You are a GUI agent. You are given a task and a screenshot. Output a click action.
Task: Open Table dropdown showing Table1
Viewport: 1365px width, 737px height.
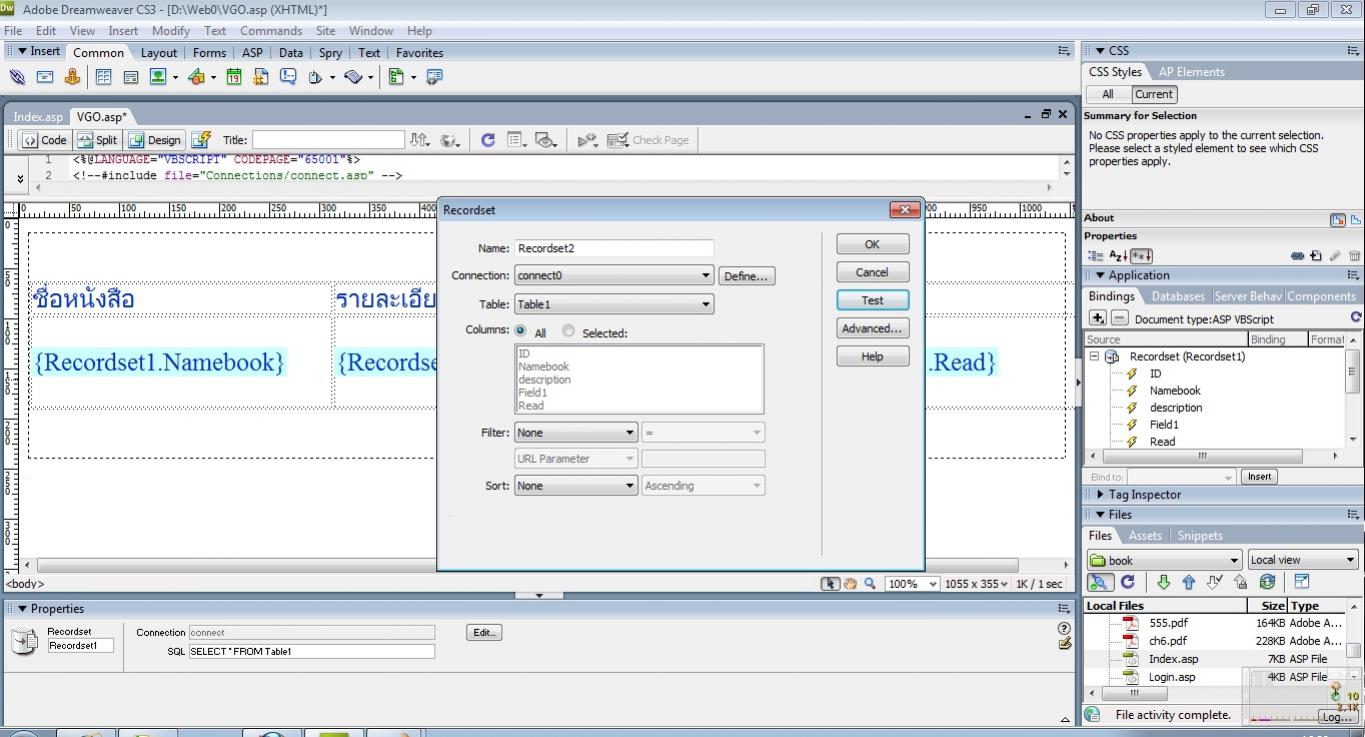614,304
